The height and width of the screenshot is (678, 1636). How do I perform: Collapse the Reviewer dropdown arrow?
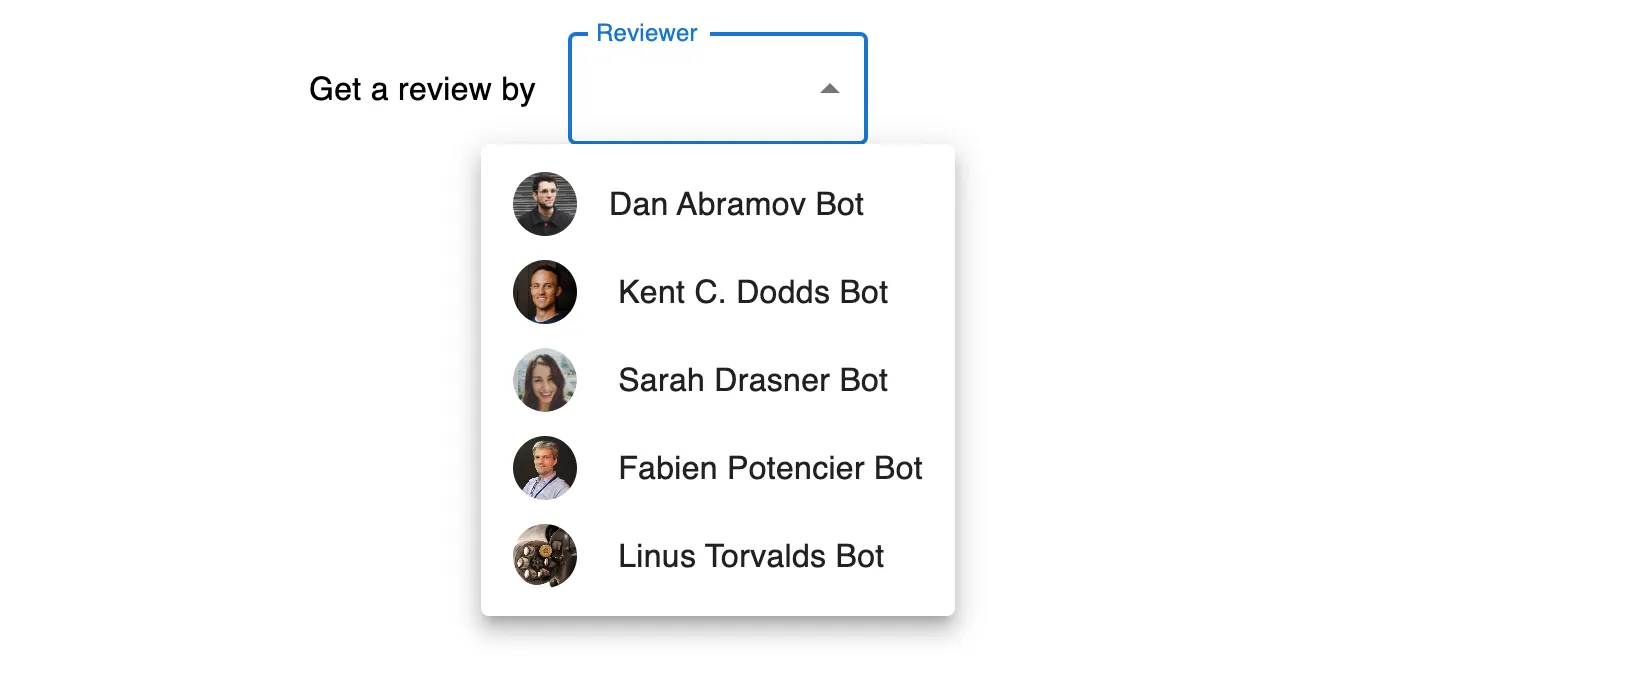[829, 89]
